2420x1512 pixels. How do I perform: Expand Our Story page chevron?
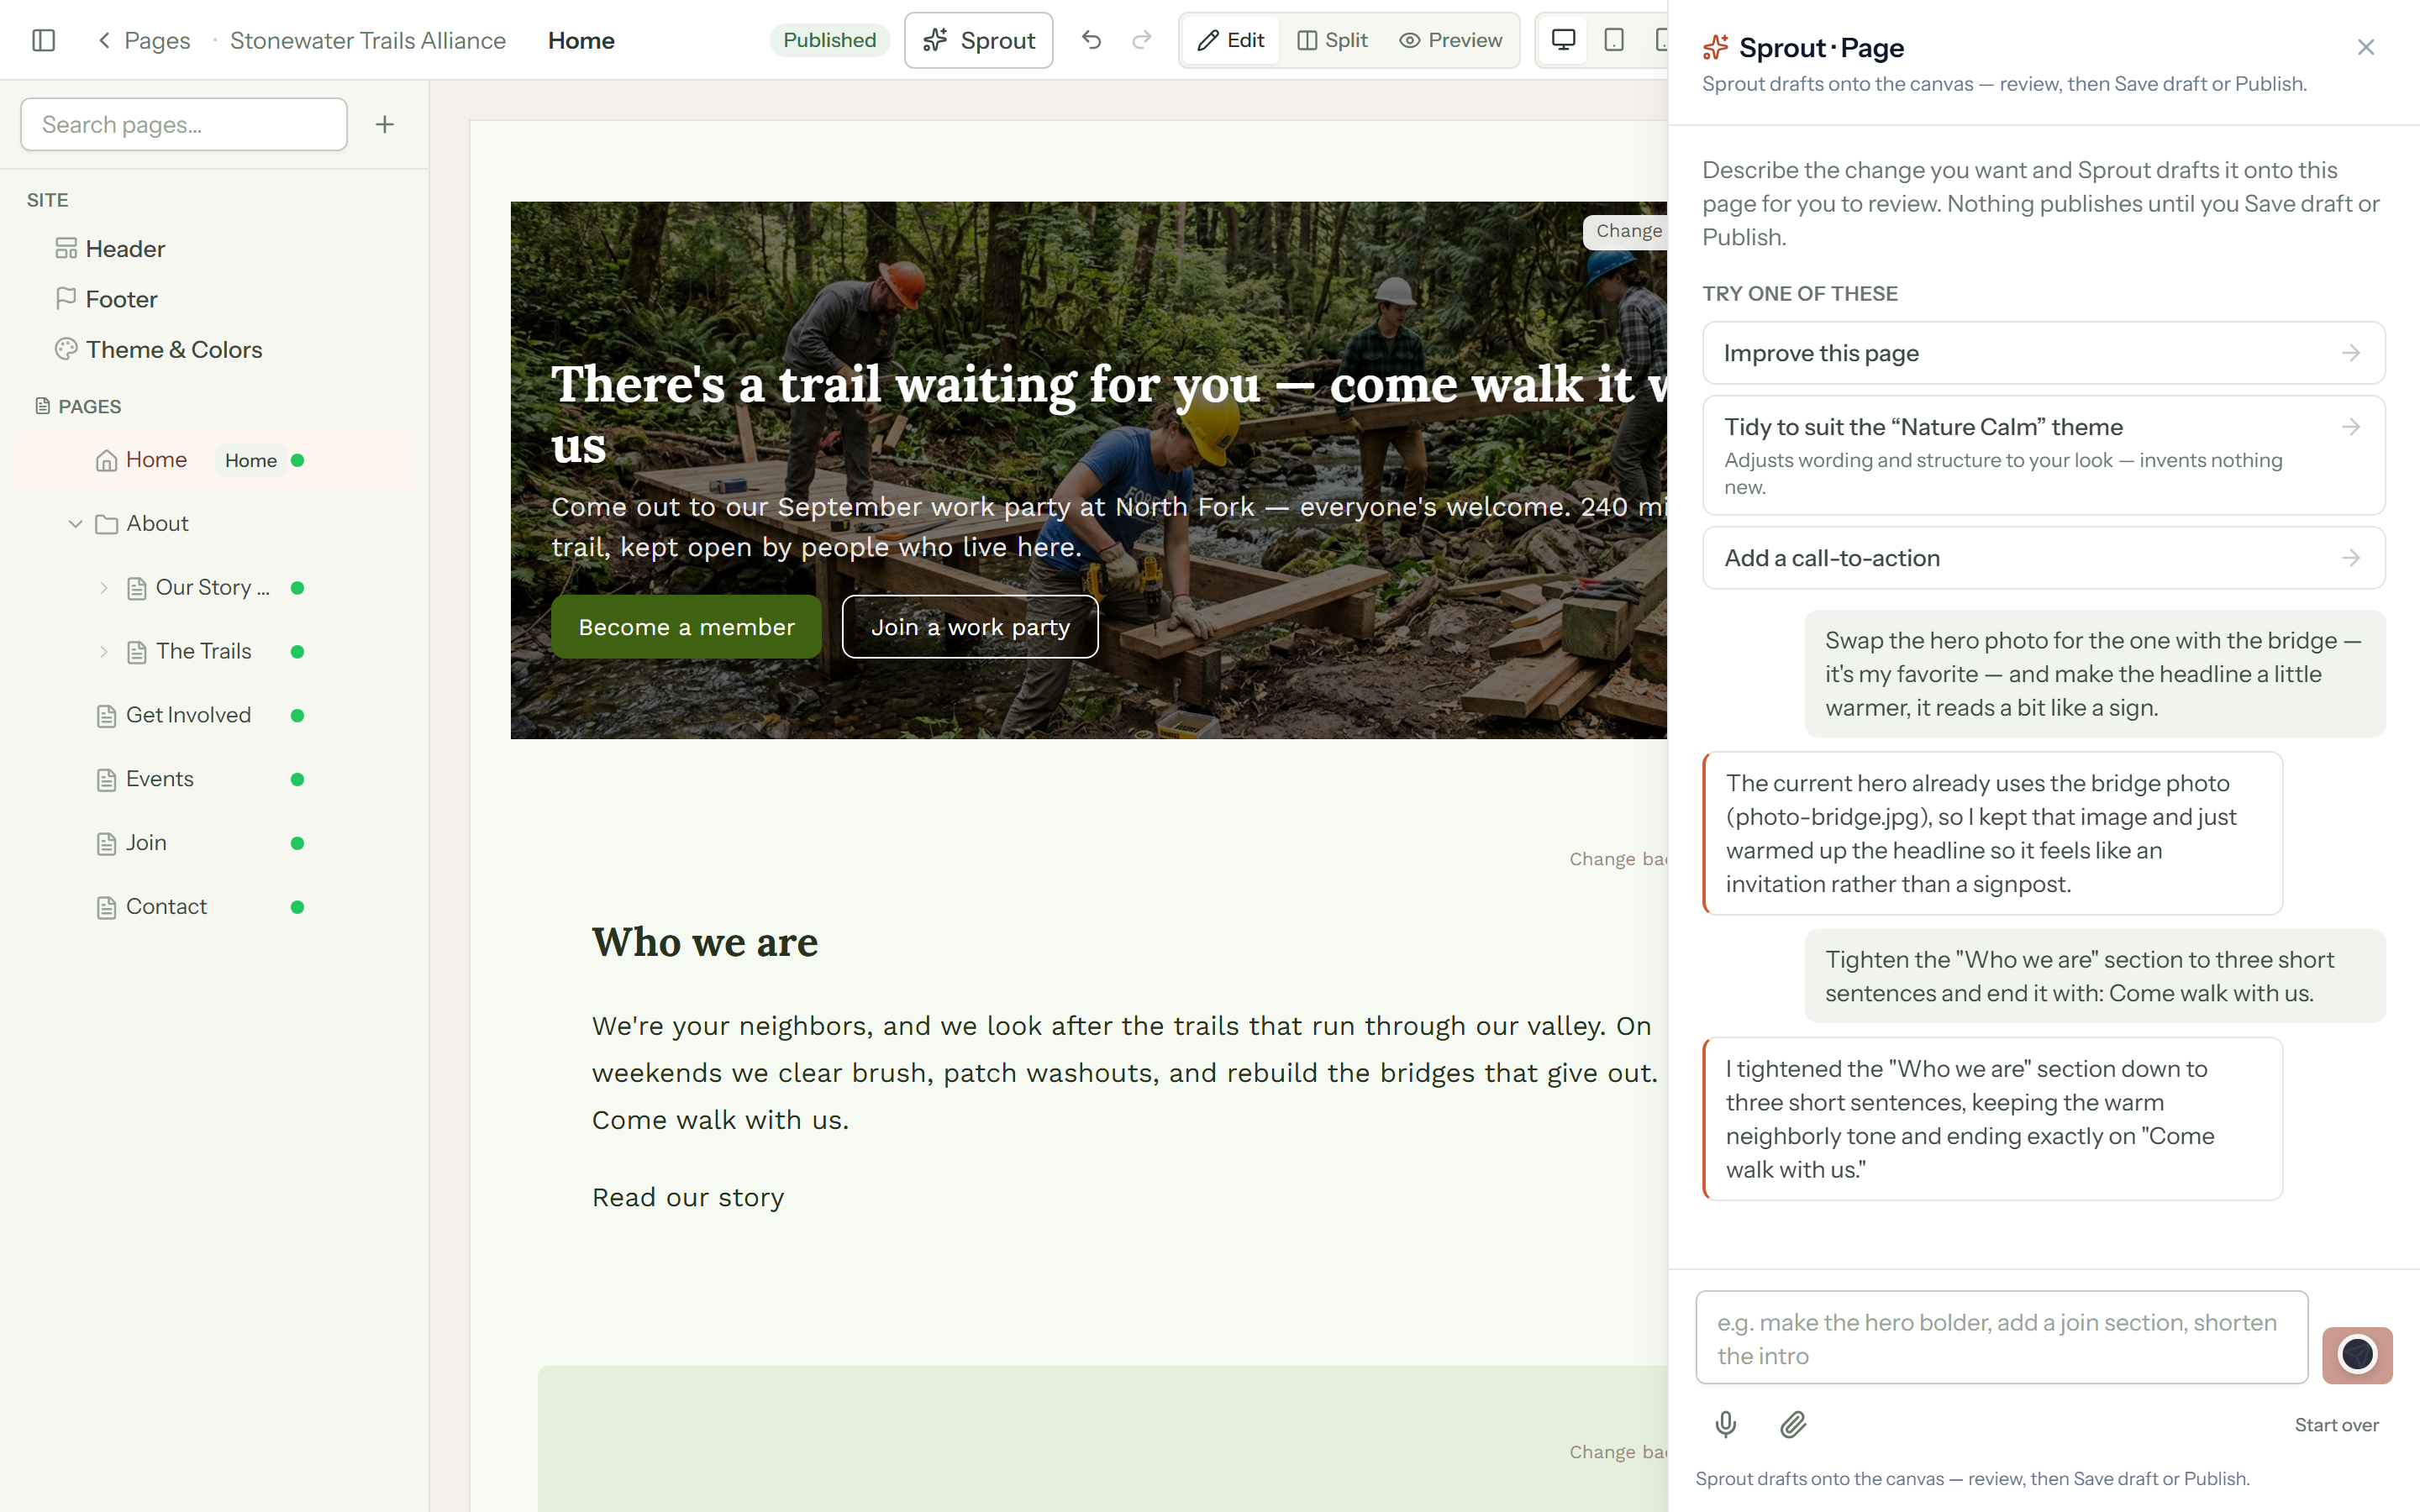coord(104,588)
